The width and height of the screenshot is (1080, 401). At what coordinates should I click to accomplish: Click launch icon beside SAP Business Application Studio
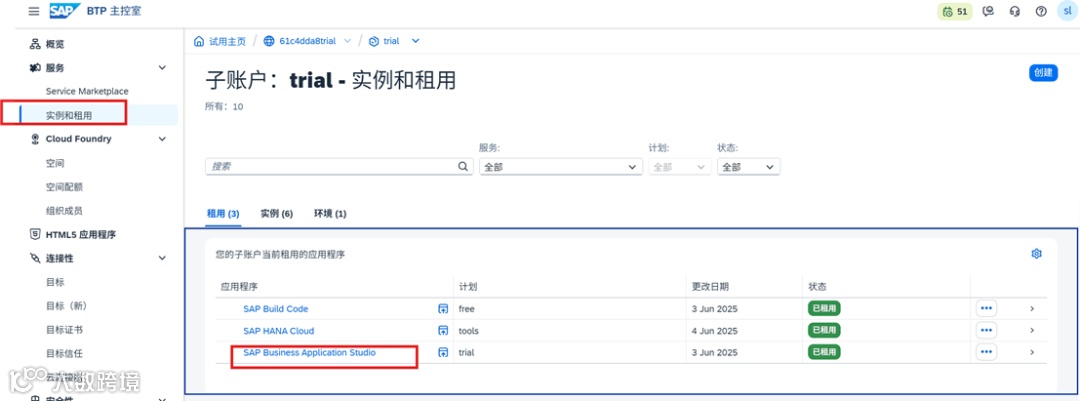[443, 352]
